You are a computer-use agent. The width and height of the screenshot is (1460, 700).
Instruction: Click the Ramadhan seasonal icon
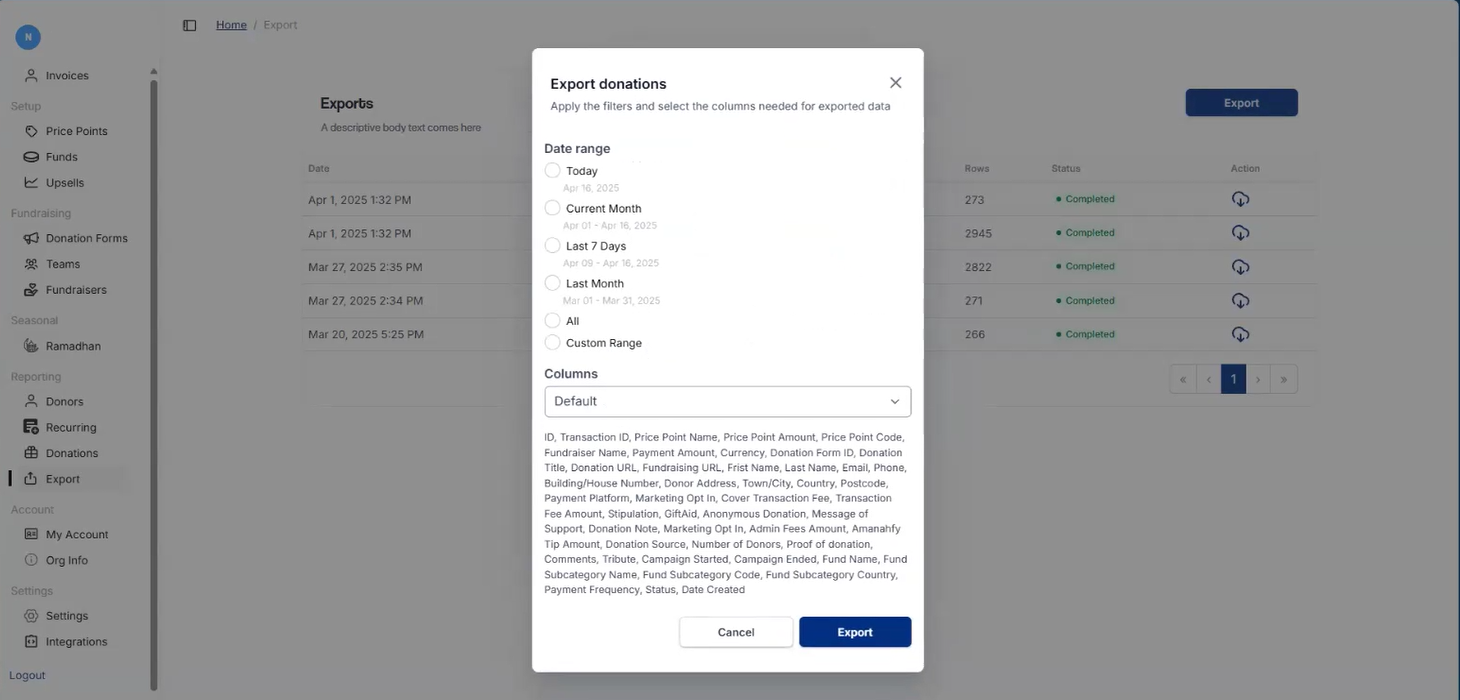31,346
